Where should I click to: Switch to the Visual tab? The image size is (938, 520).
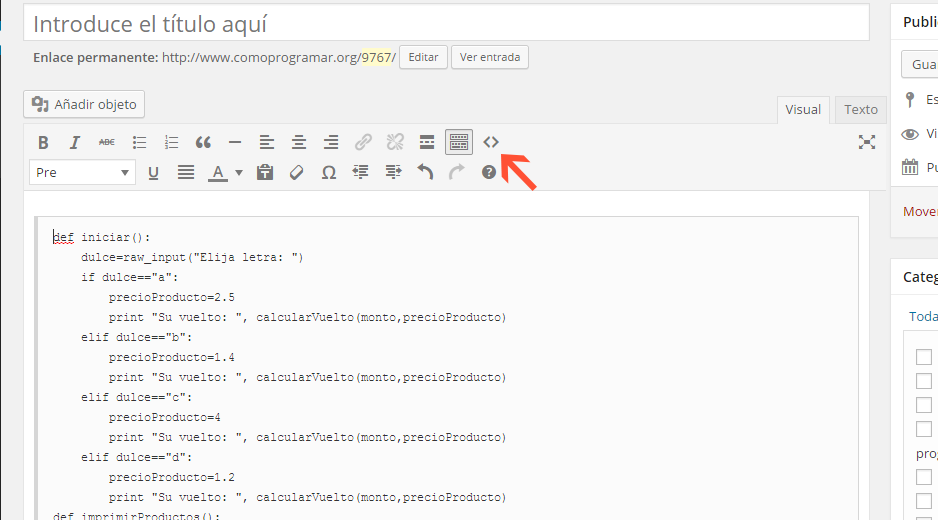[x=803, y=110]
